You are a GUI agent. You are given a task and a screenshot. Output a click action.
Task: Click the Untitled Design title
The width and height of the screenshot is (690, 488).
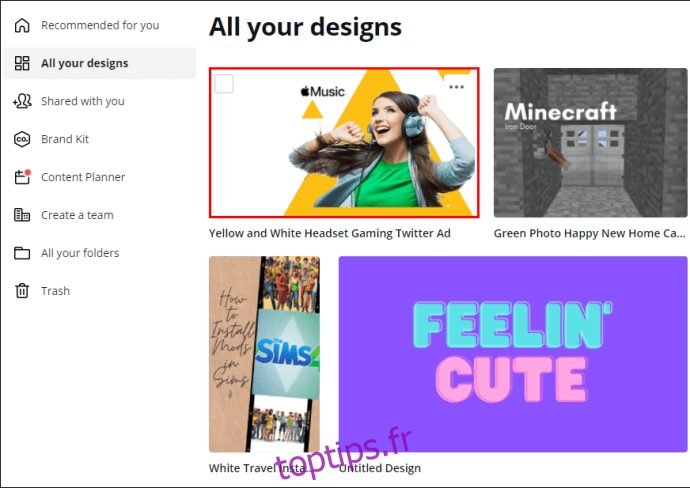[380, 468]
